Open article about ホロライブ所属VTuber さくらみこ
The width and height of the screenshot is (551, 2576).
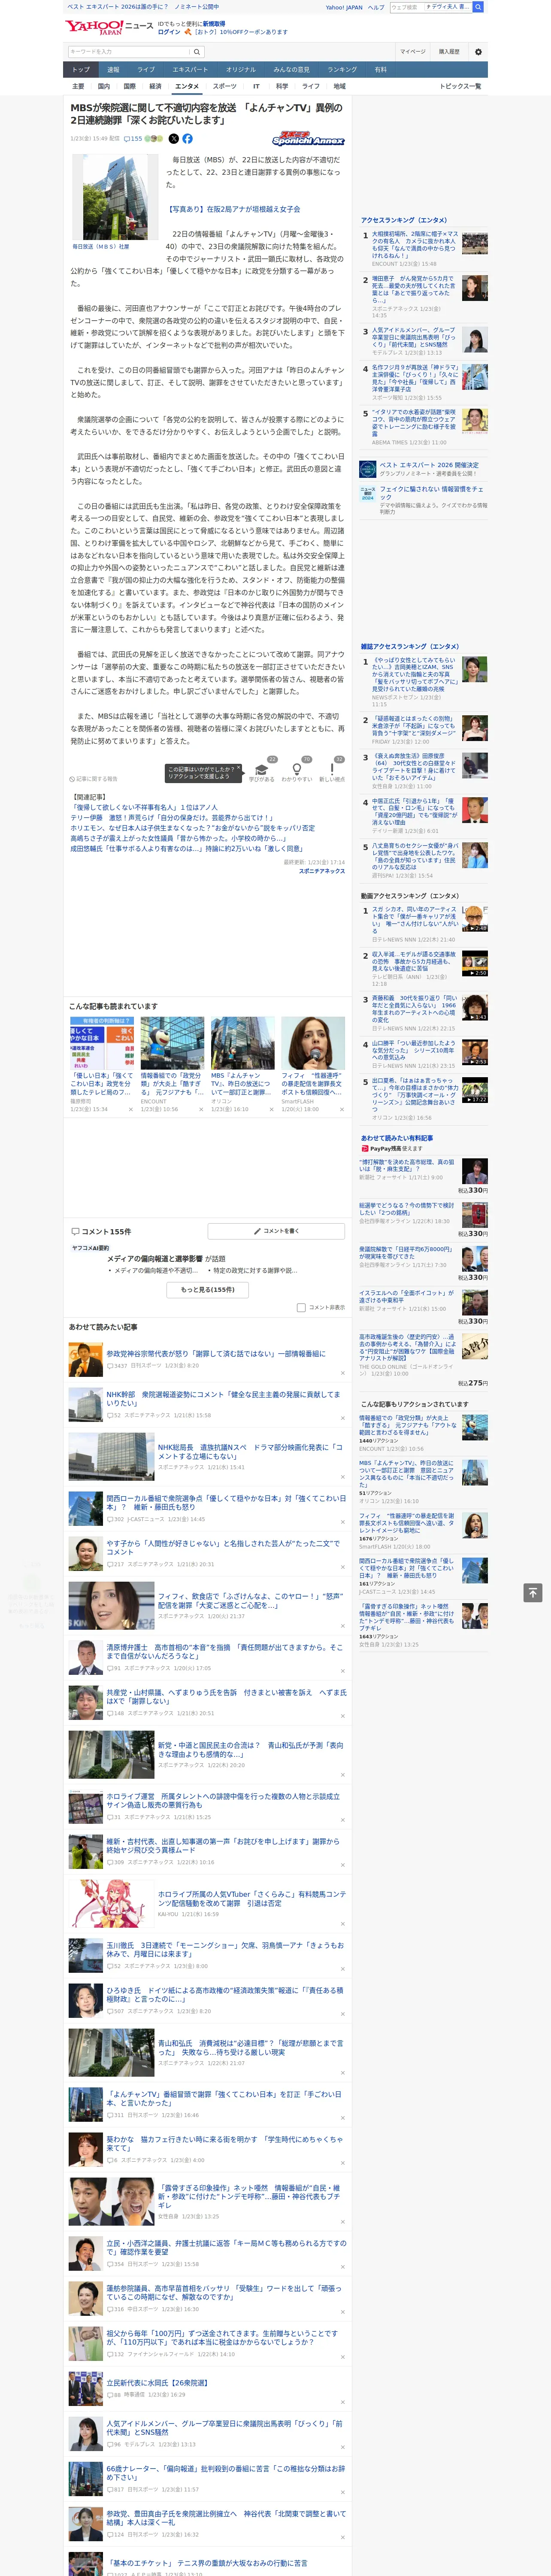coord(251,1898)
